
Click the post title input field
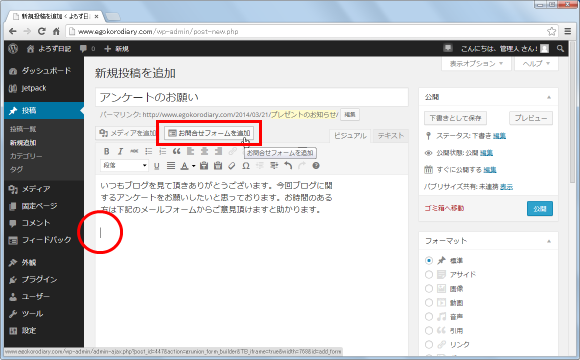coord(252,97)
